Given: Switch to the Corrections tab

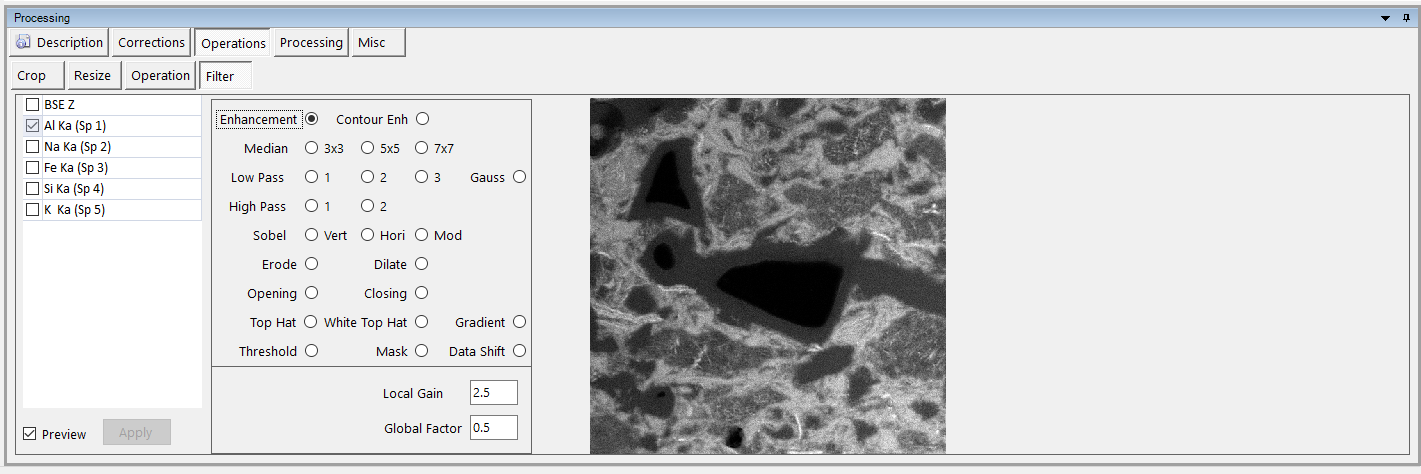Looking at the screenshot, I should (x=151, y=43).
